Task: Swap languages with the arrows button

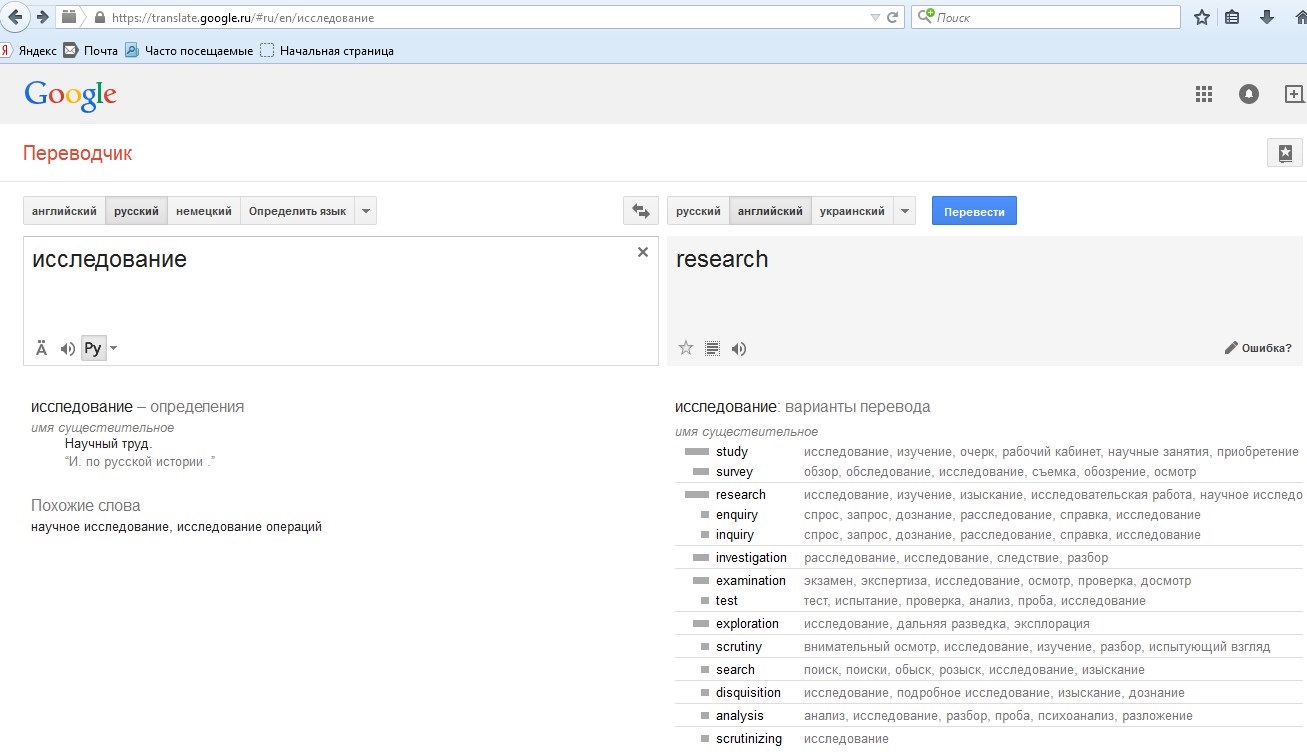Action: 640,211
